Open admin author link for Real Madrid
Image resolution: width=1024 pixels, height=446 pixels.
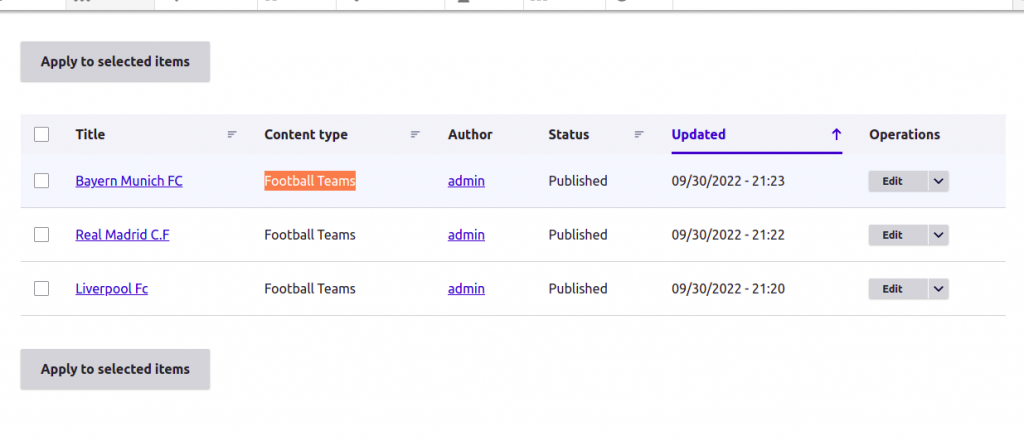[466, 234]
